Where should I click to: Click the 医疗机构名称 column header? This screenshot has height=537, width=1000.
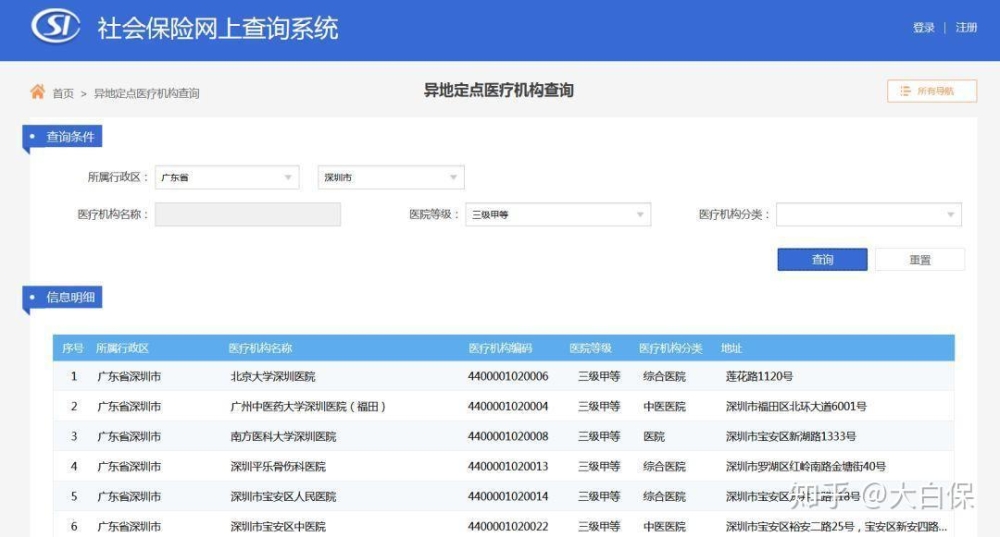tap(260, 348)
